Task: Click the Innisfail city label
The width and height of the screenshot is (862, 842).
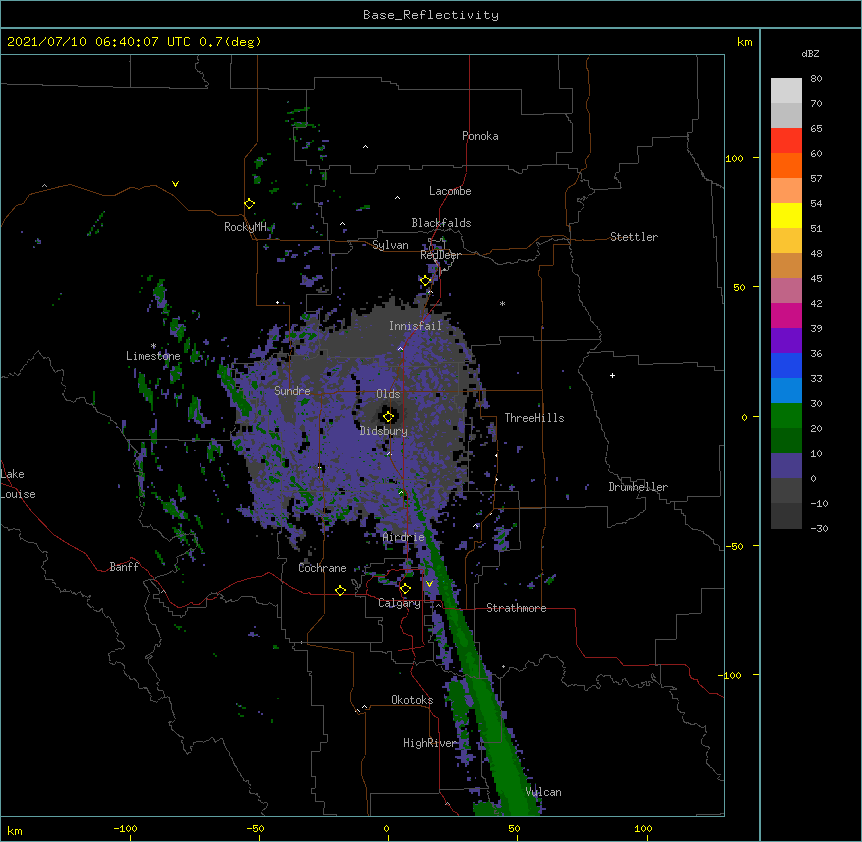Action: 415,326
